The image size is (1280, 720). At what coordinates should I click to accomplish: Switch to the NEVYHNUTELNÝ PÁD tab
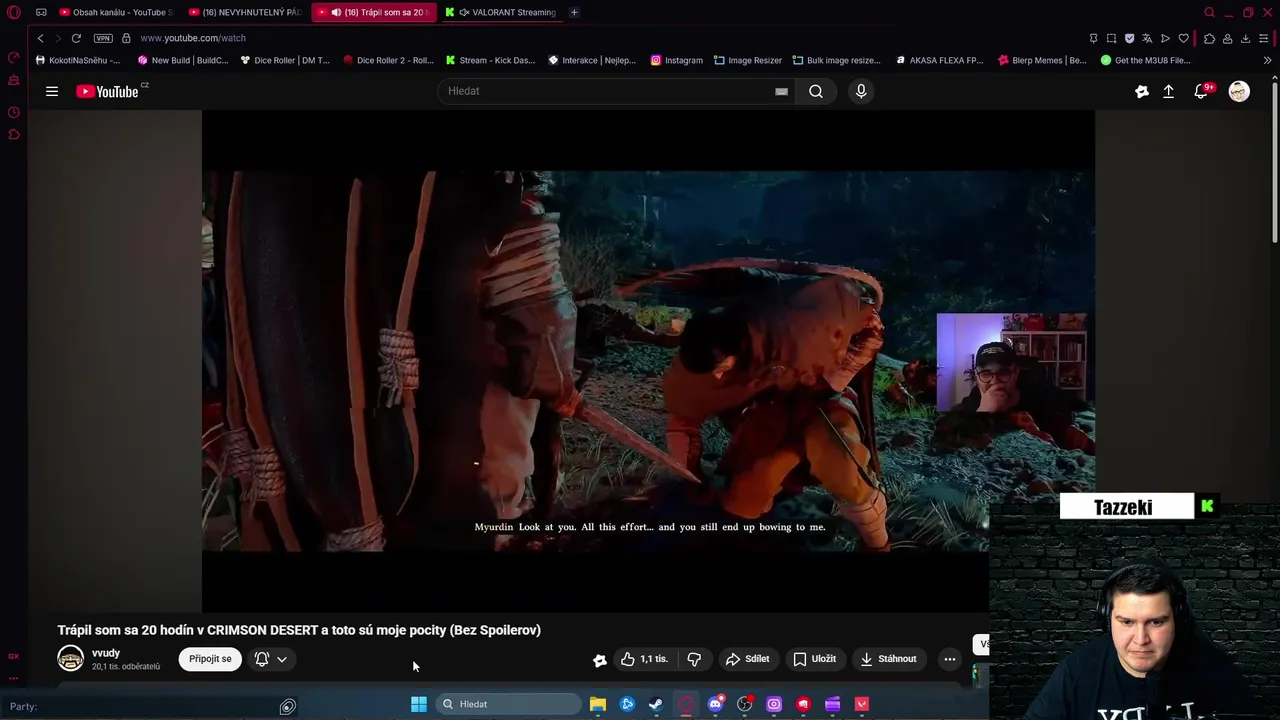pyautogui.click(x=245, y=12)
